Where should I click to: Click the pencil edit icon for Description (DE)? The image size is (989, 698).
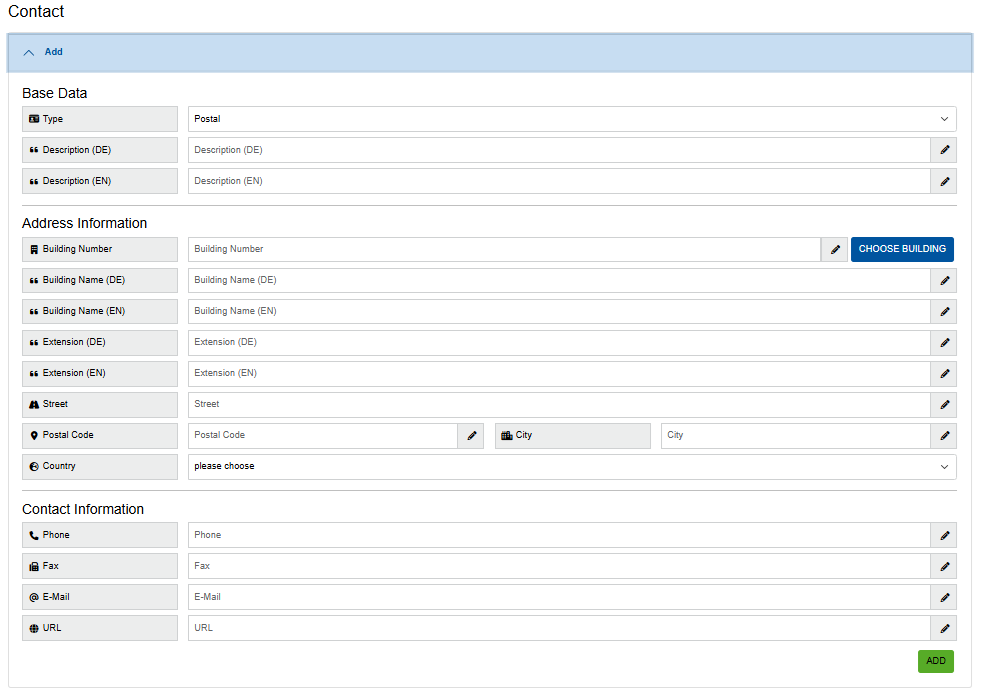point(944,149)
